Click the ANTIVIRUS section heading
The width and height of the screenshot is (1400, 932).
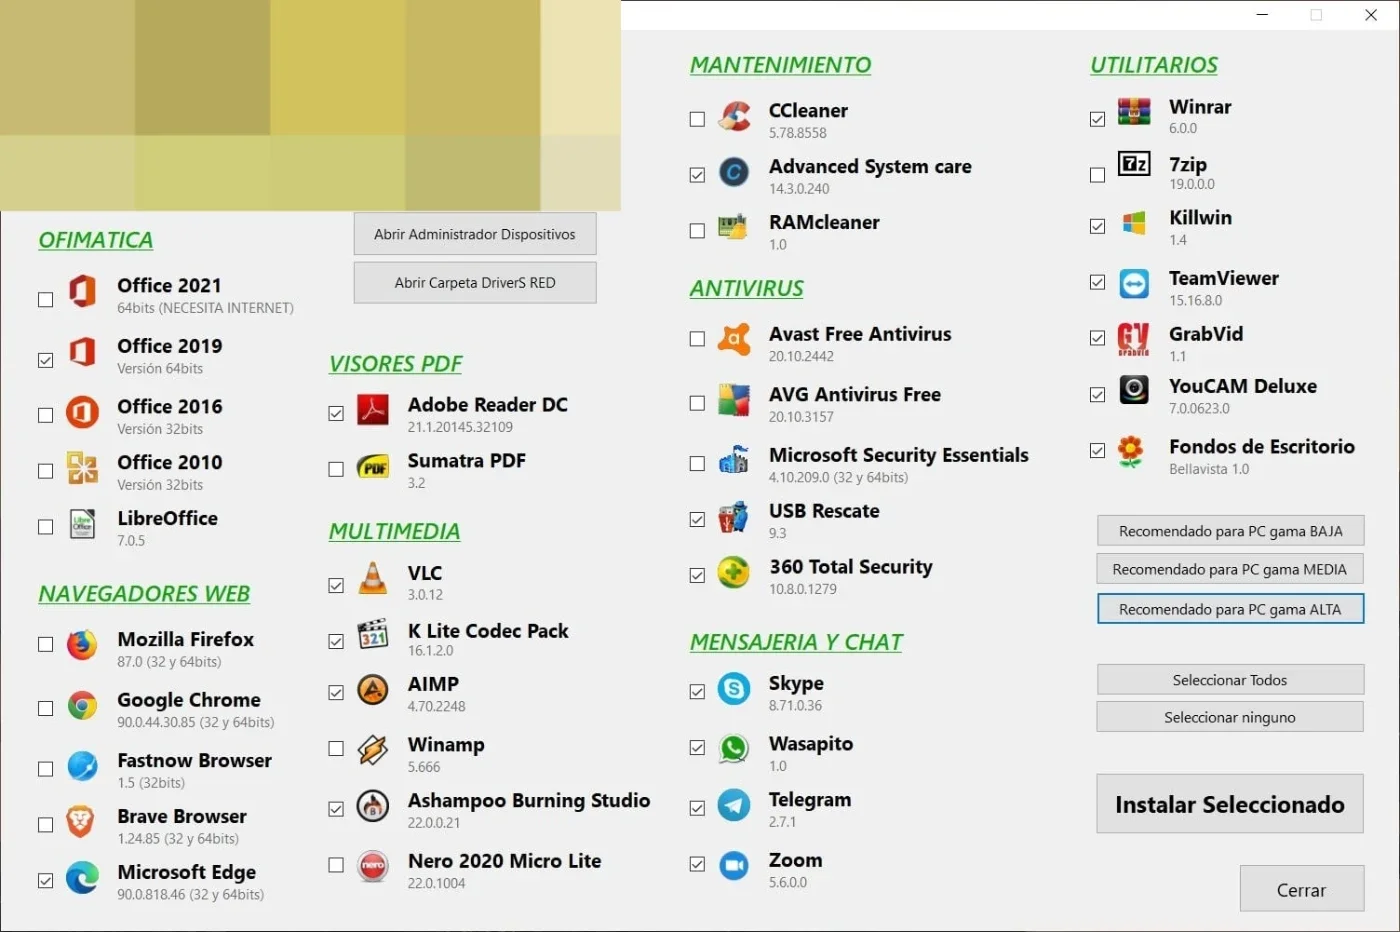click(x=746, y=288)
